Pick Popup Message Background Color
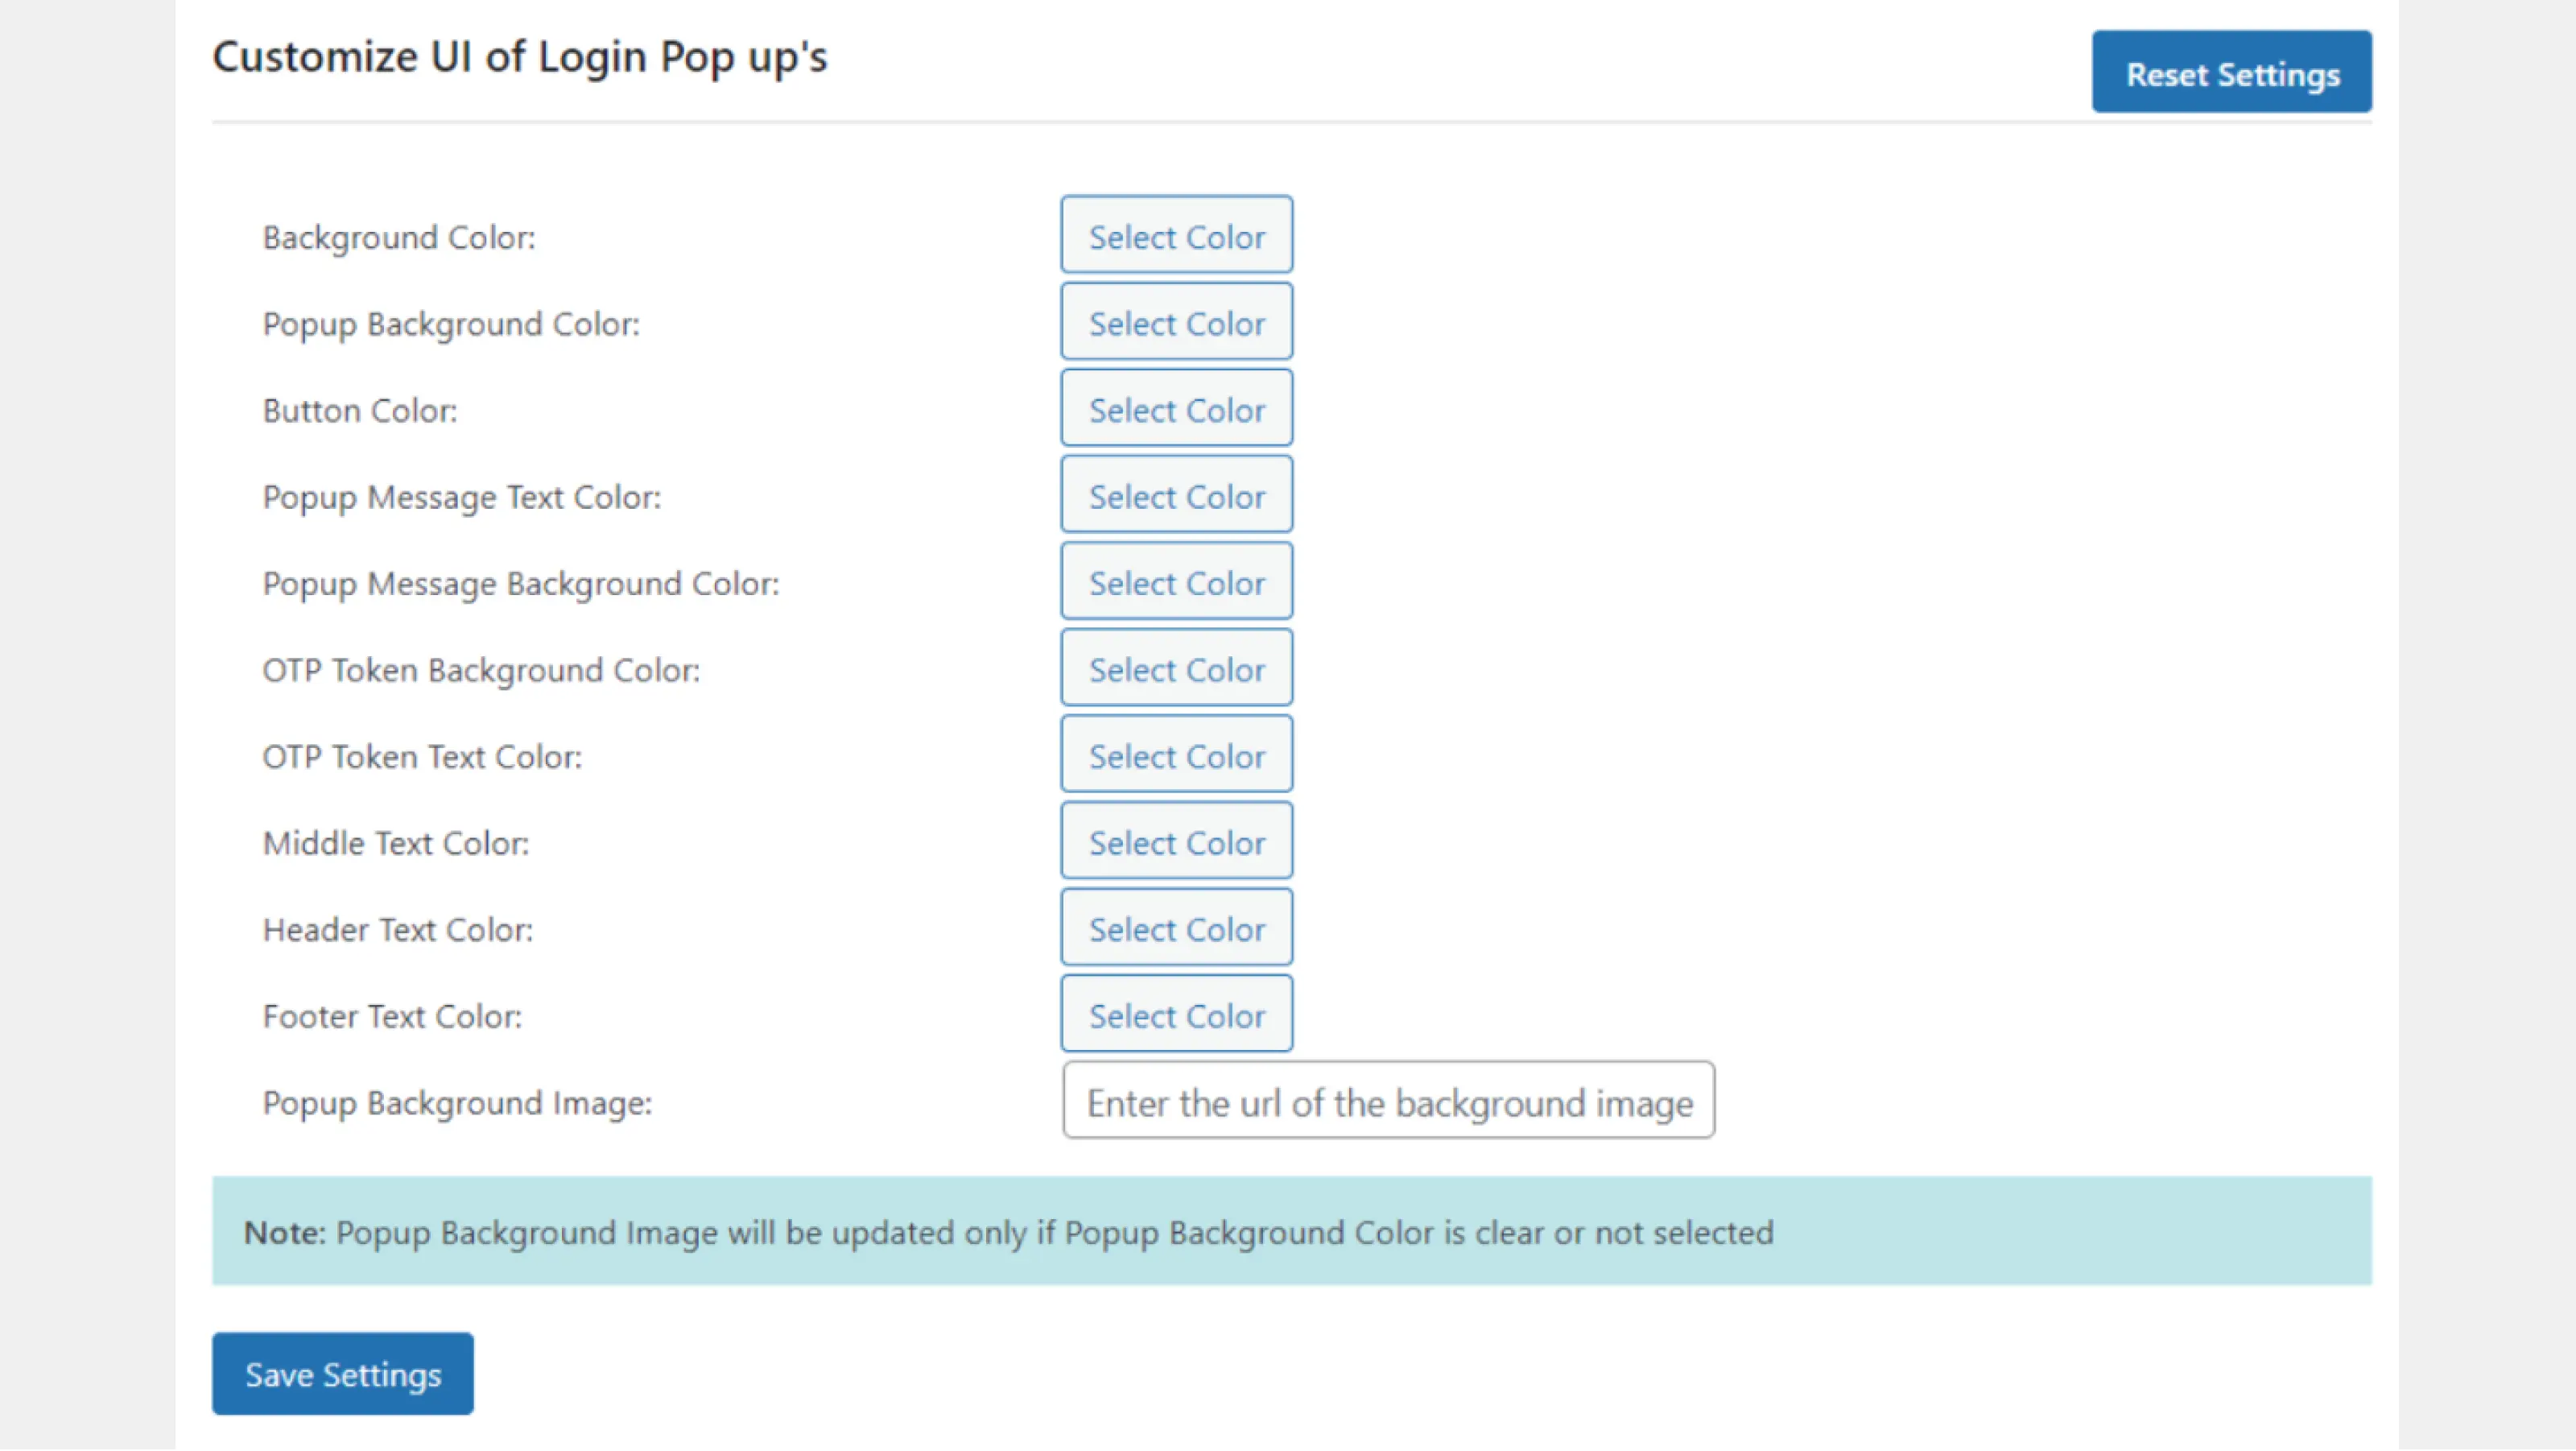This screenshot has width=2576, height=1451. [x=1176, y=582]
